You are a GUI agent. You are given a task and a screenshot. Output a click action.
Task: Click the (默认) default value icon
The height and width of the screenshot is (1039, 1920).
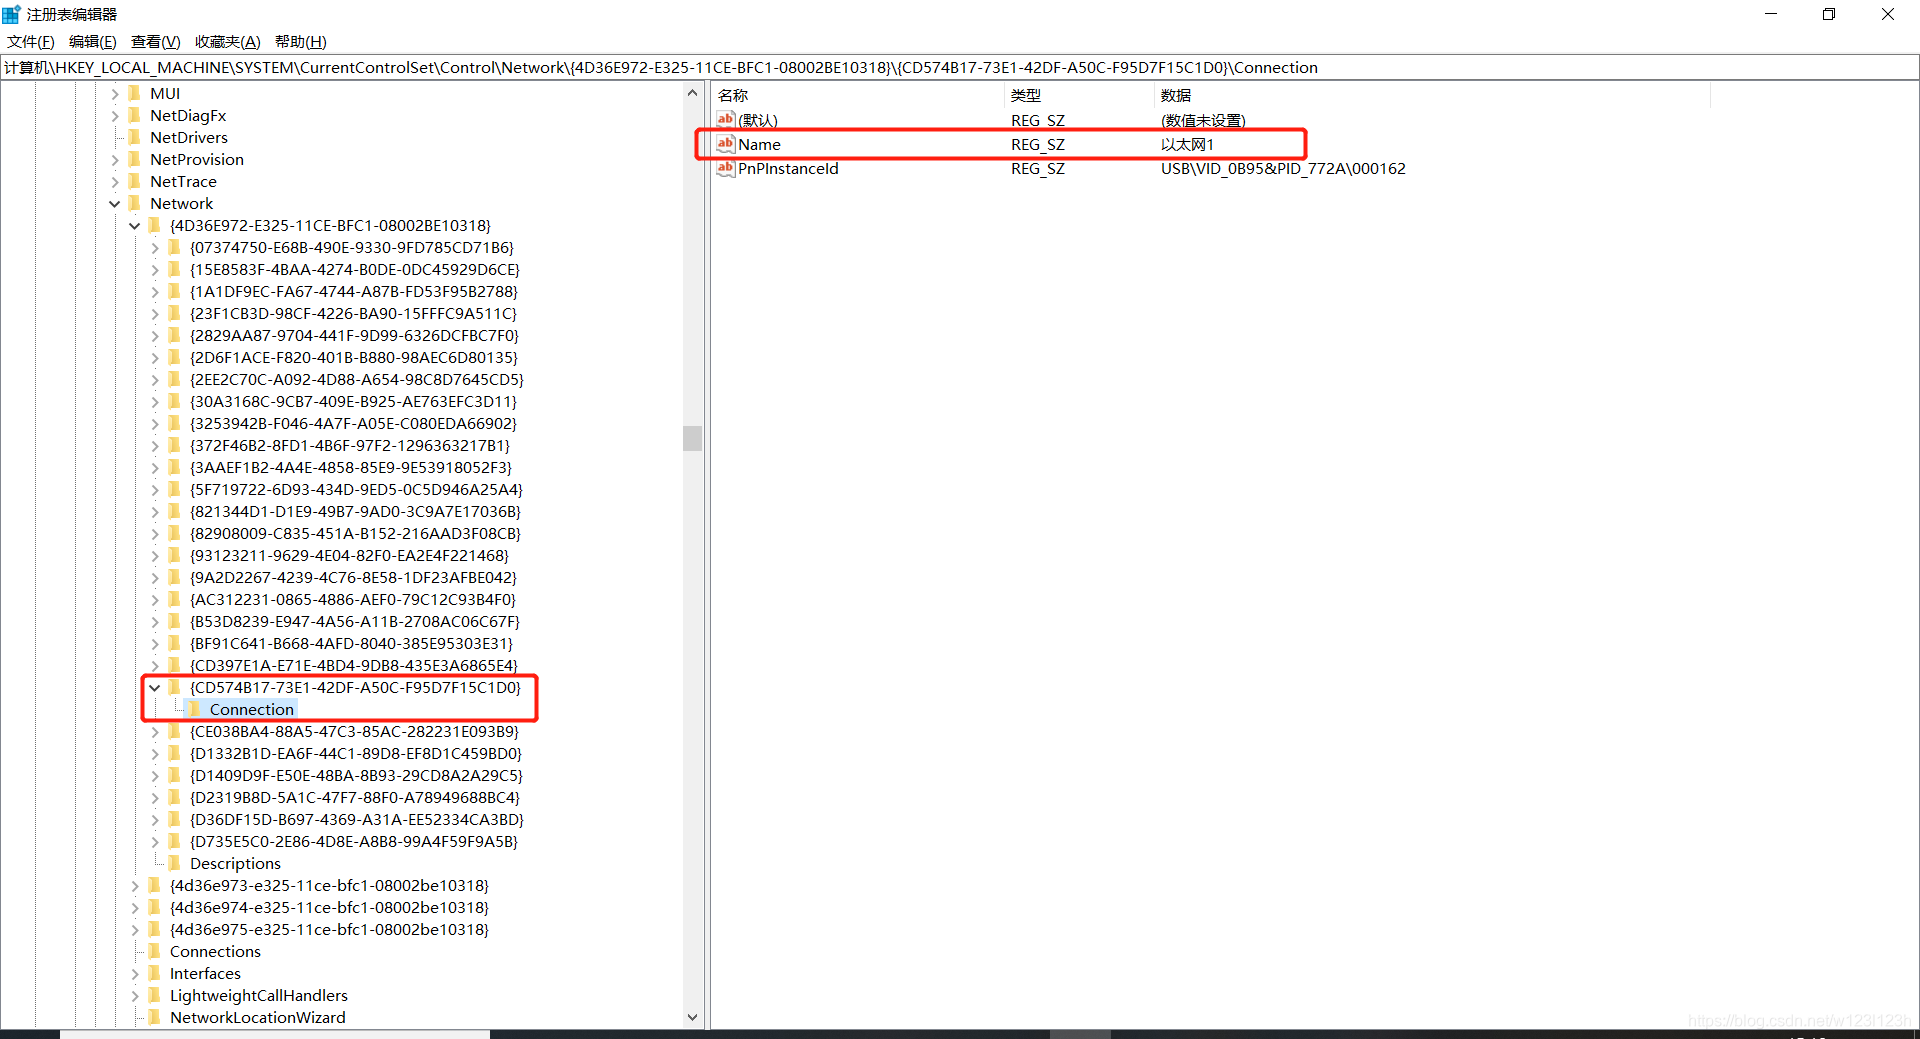pos(726,120)
